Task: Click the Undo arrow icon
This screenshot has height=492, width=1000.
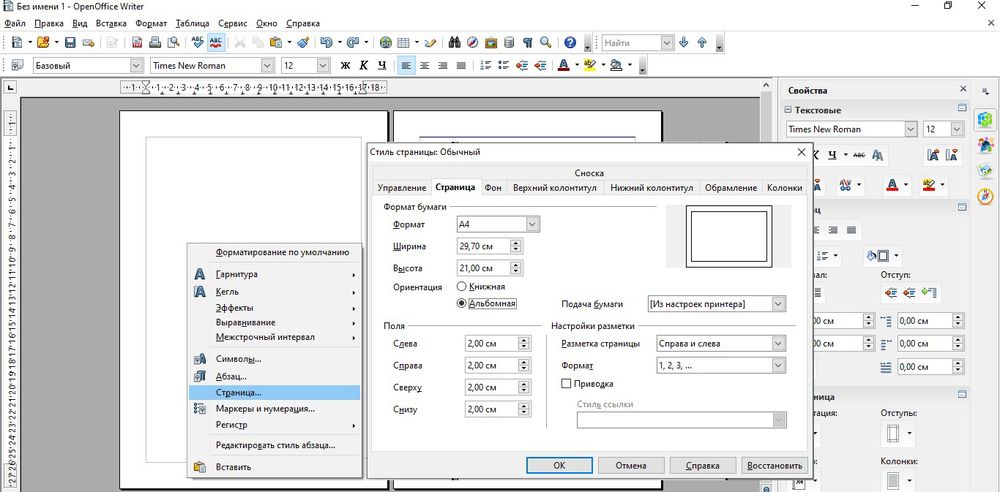Action: pos(328,43)
